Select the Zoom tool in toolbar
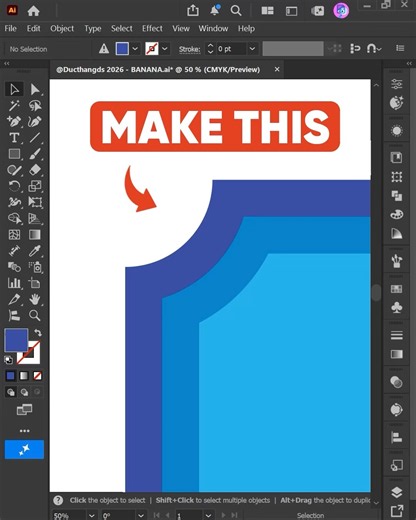The height and width of the screenshot is (520, 416). click(x=35, y=315)
